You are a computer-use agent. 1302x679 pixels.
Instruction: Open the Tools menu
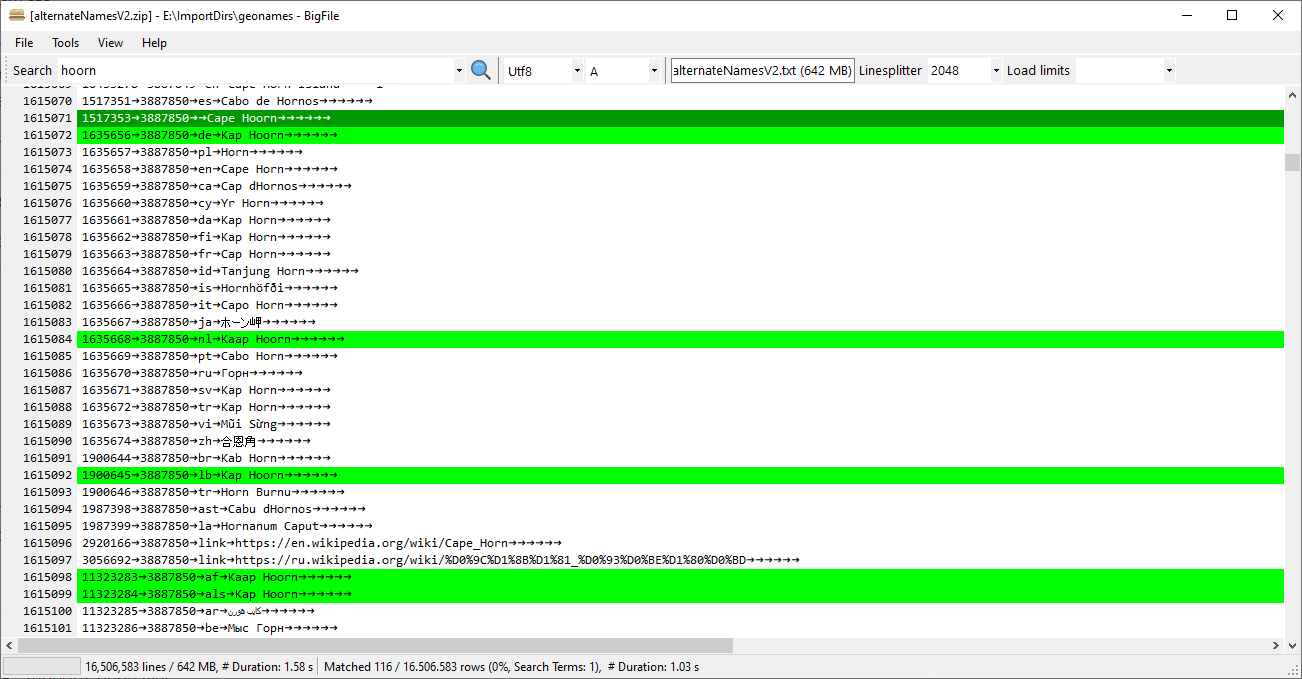pyautogui.click(x=65, y=43)
